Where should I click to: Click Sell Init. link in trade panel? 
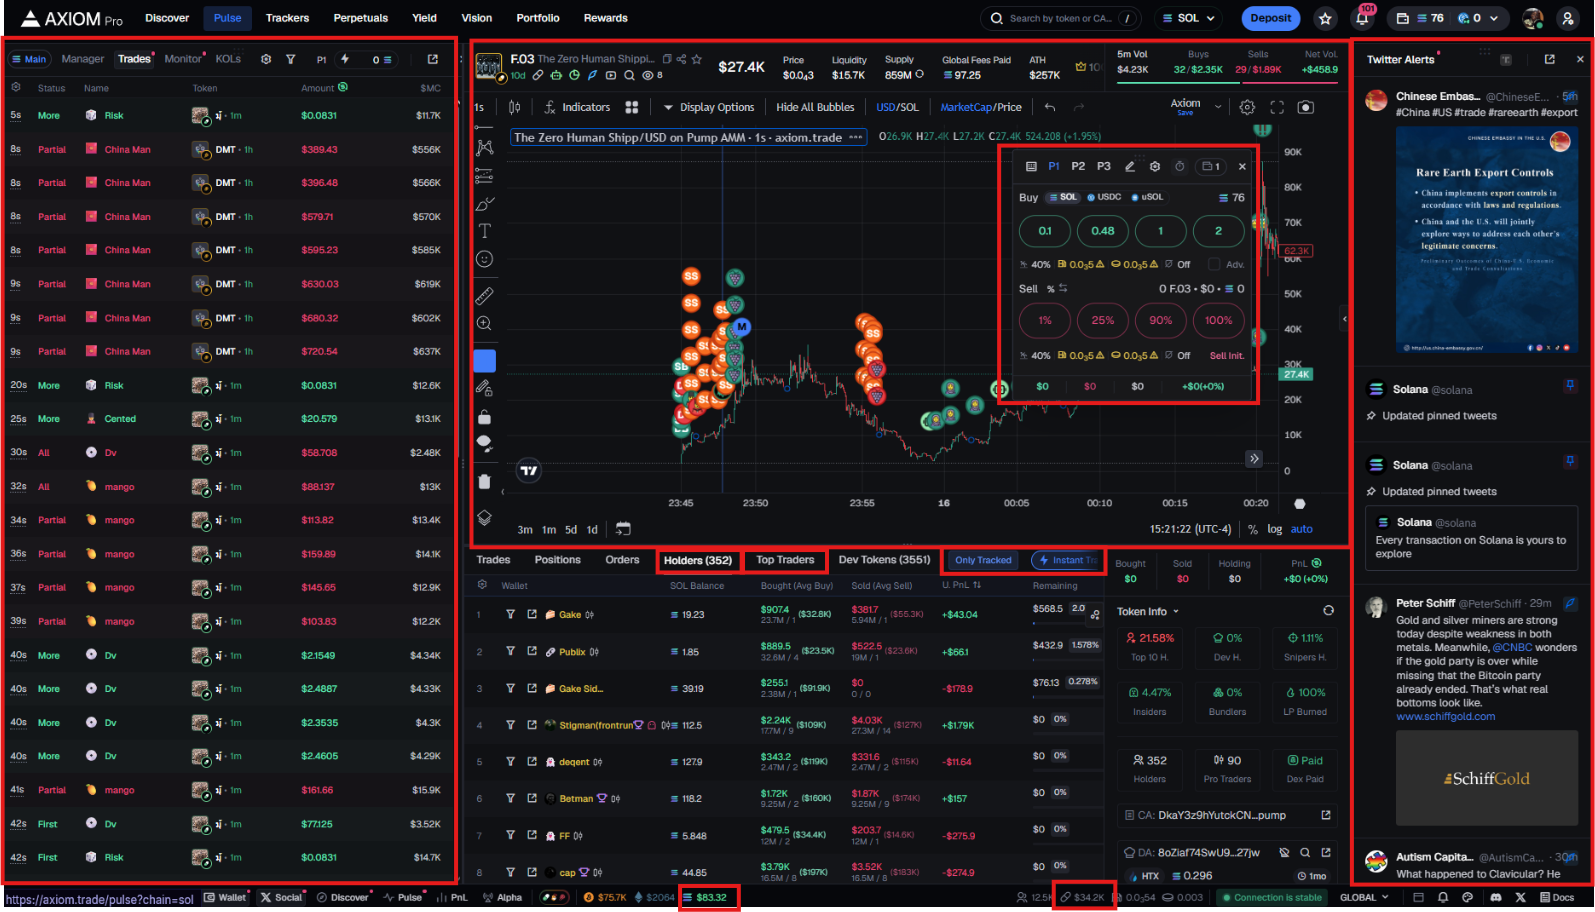point(1227,356)
